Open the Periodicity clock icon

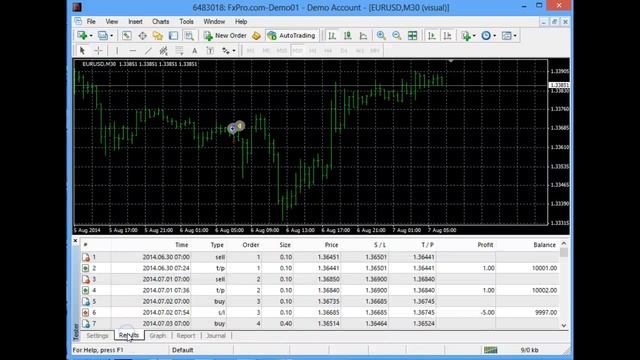(x=486, y=36)
